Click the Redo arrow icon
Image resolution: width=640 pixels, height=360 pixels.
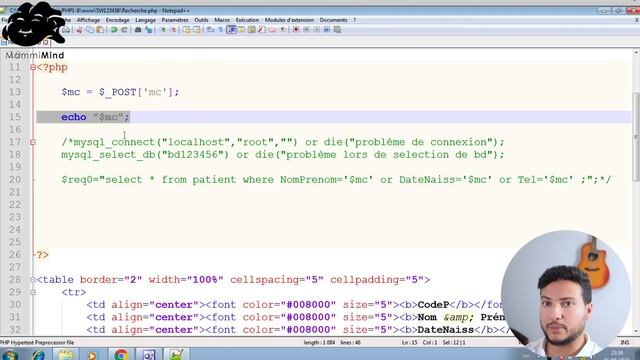pyautogui.click(x=124, y=30)
